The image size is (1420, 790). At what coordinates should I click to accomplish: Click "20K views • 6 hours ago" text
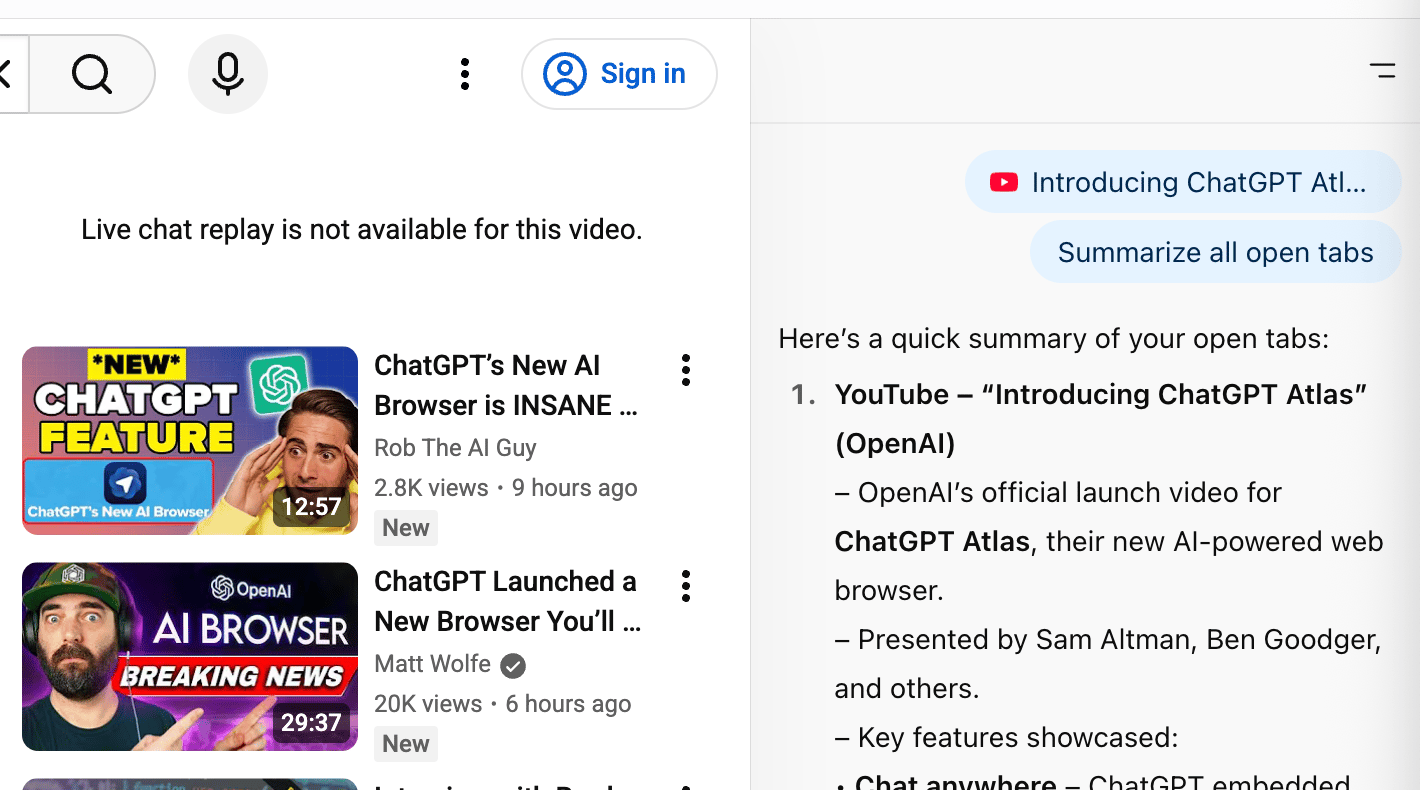(x=503, y=704)
